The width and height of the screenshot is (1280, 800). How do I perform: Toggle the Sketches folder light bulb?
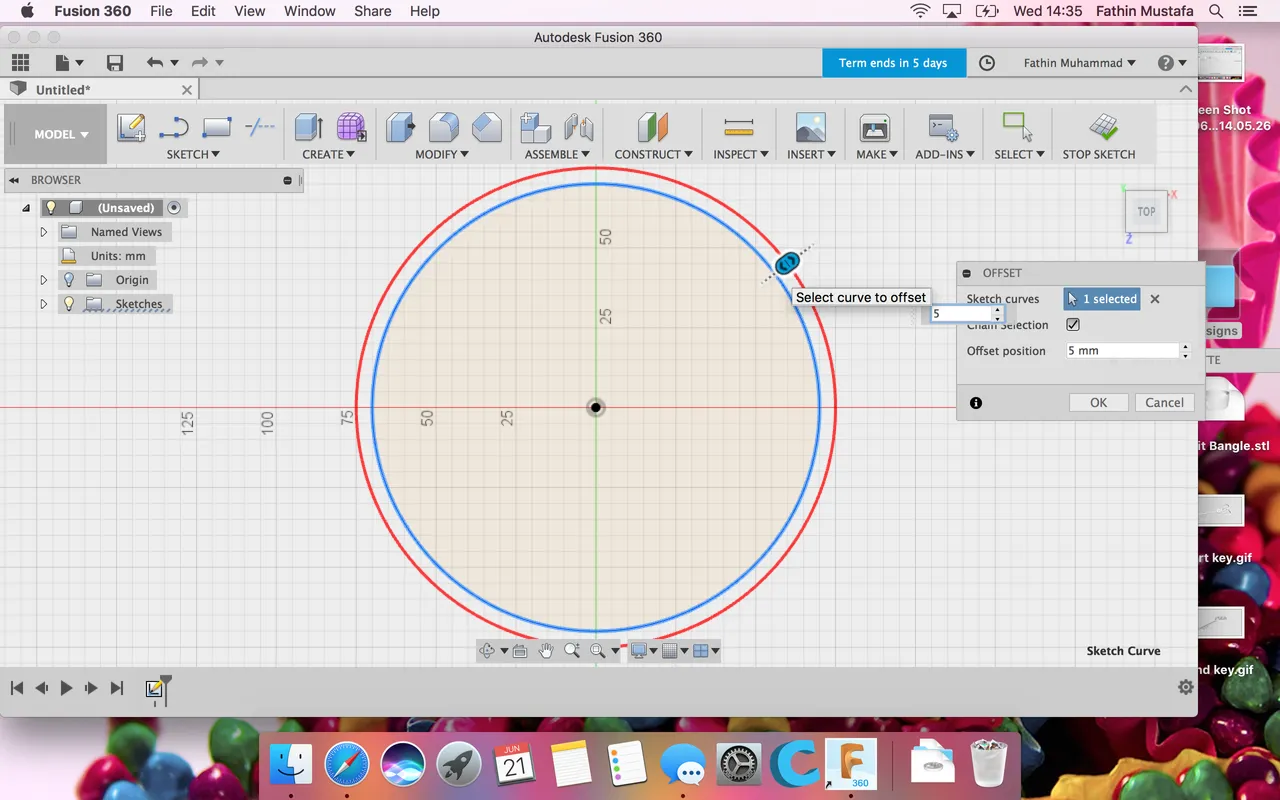pos(69,304)
